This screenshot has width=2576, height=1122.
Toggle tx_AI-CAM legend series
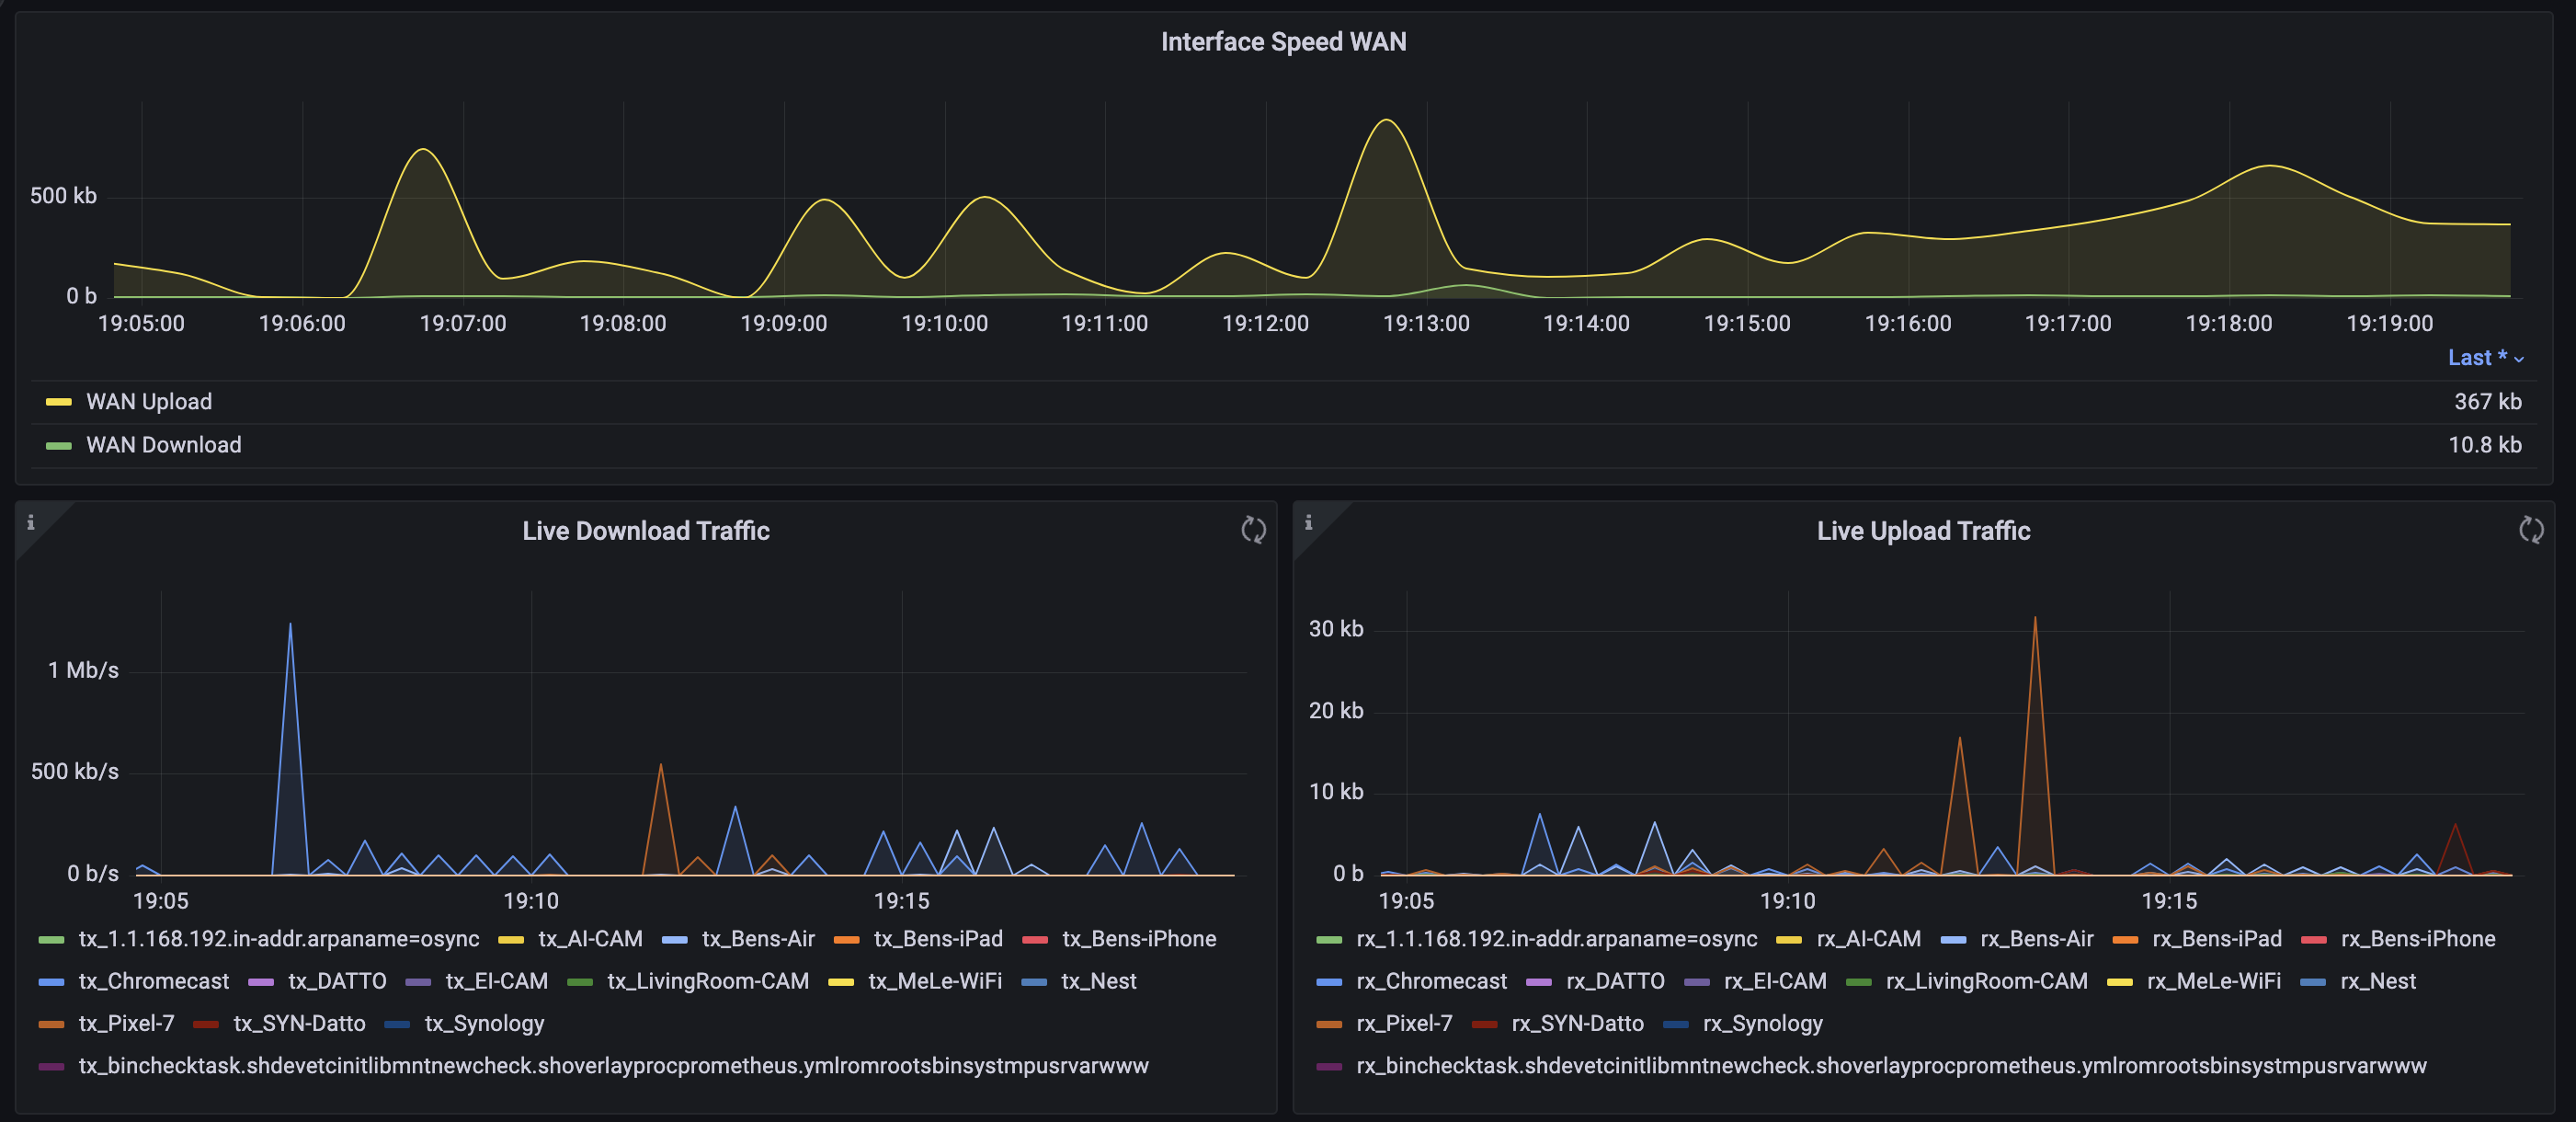tap(590, 939)
